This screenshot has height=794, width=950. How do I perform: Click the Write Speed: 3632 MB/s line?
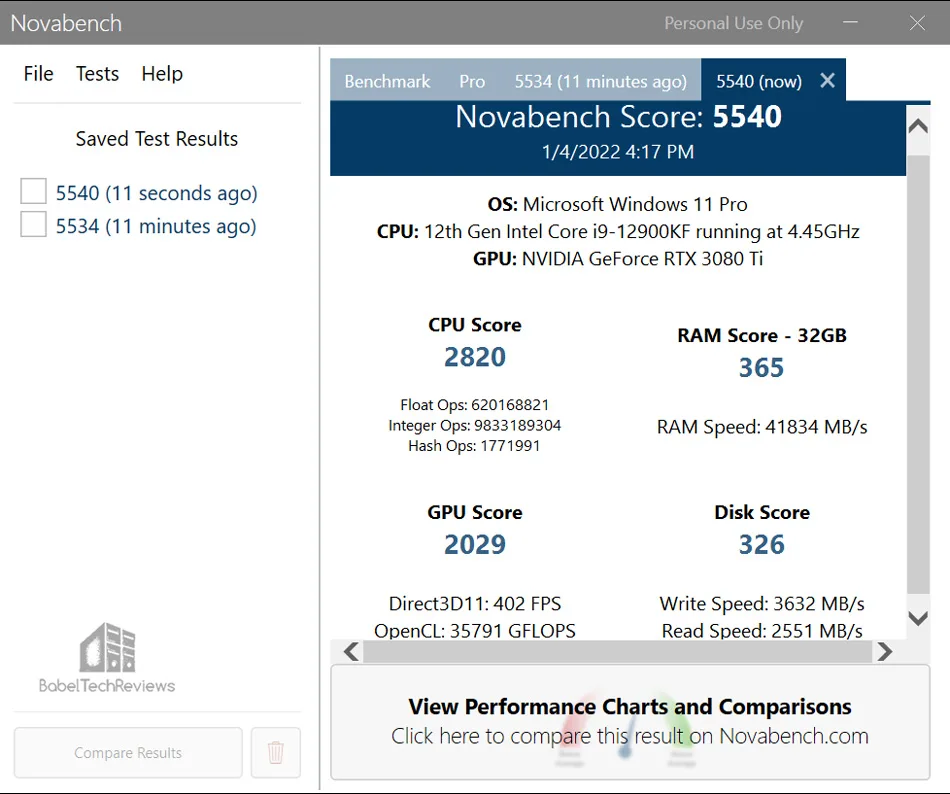coord(762,604)
